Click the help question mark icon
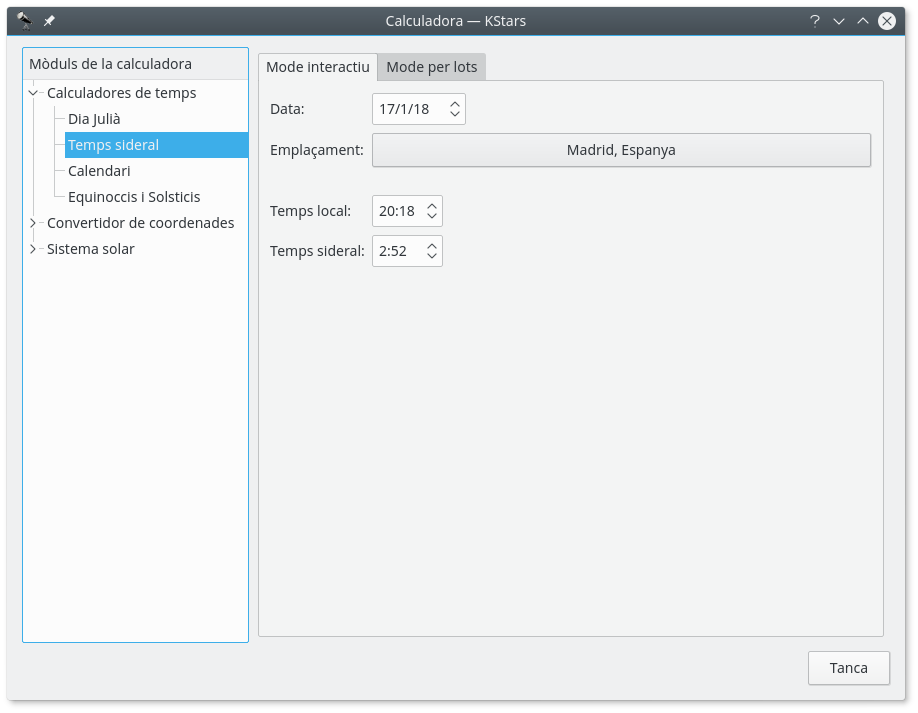Screen dimensions: 918x713 pyautogui.click(x=815, y=20)
